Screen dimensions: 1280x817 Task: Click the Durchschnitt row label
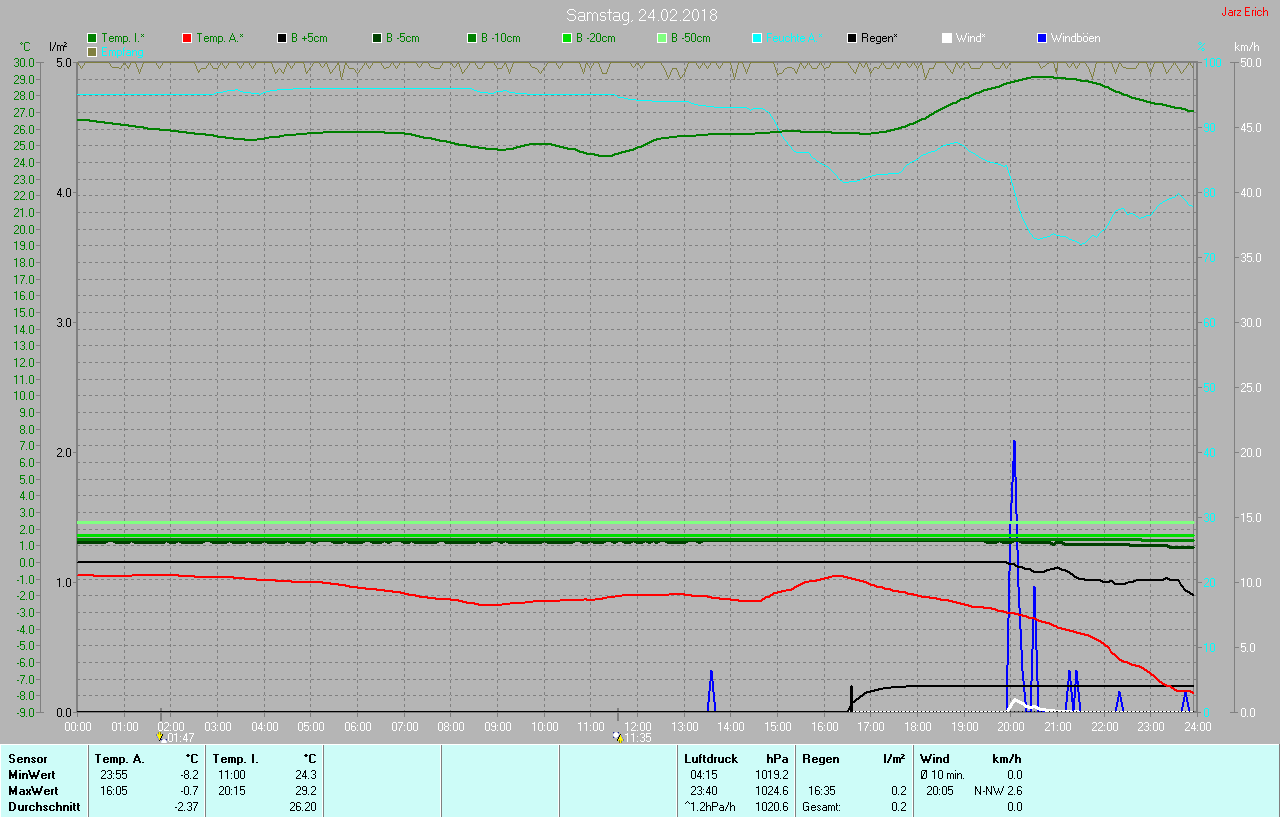coord(44,807)
